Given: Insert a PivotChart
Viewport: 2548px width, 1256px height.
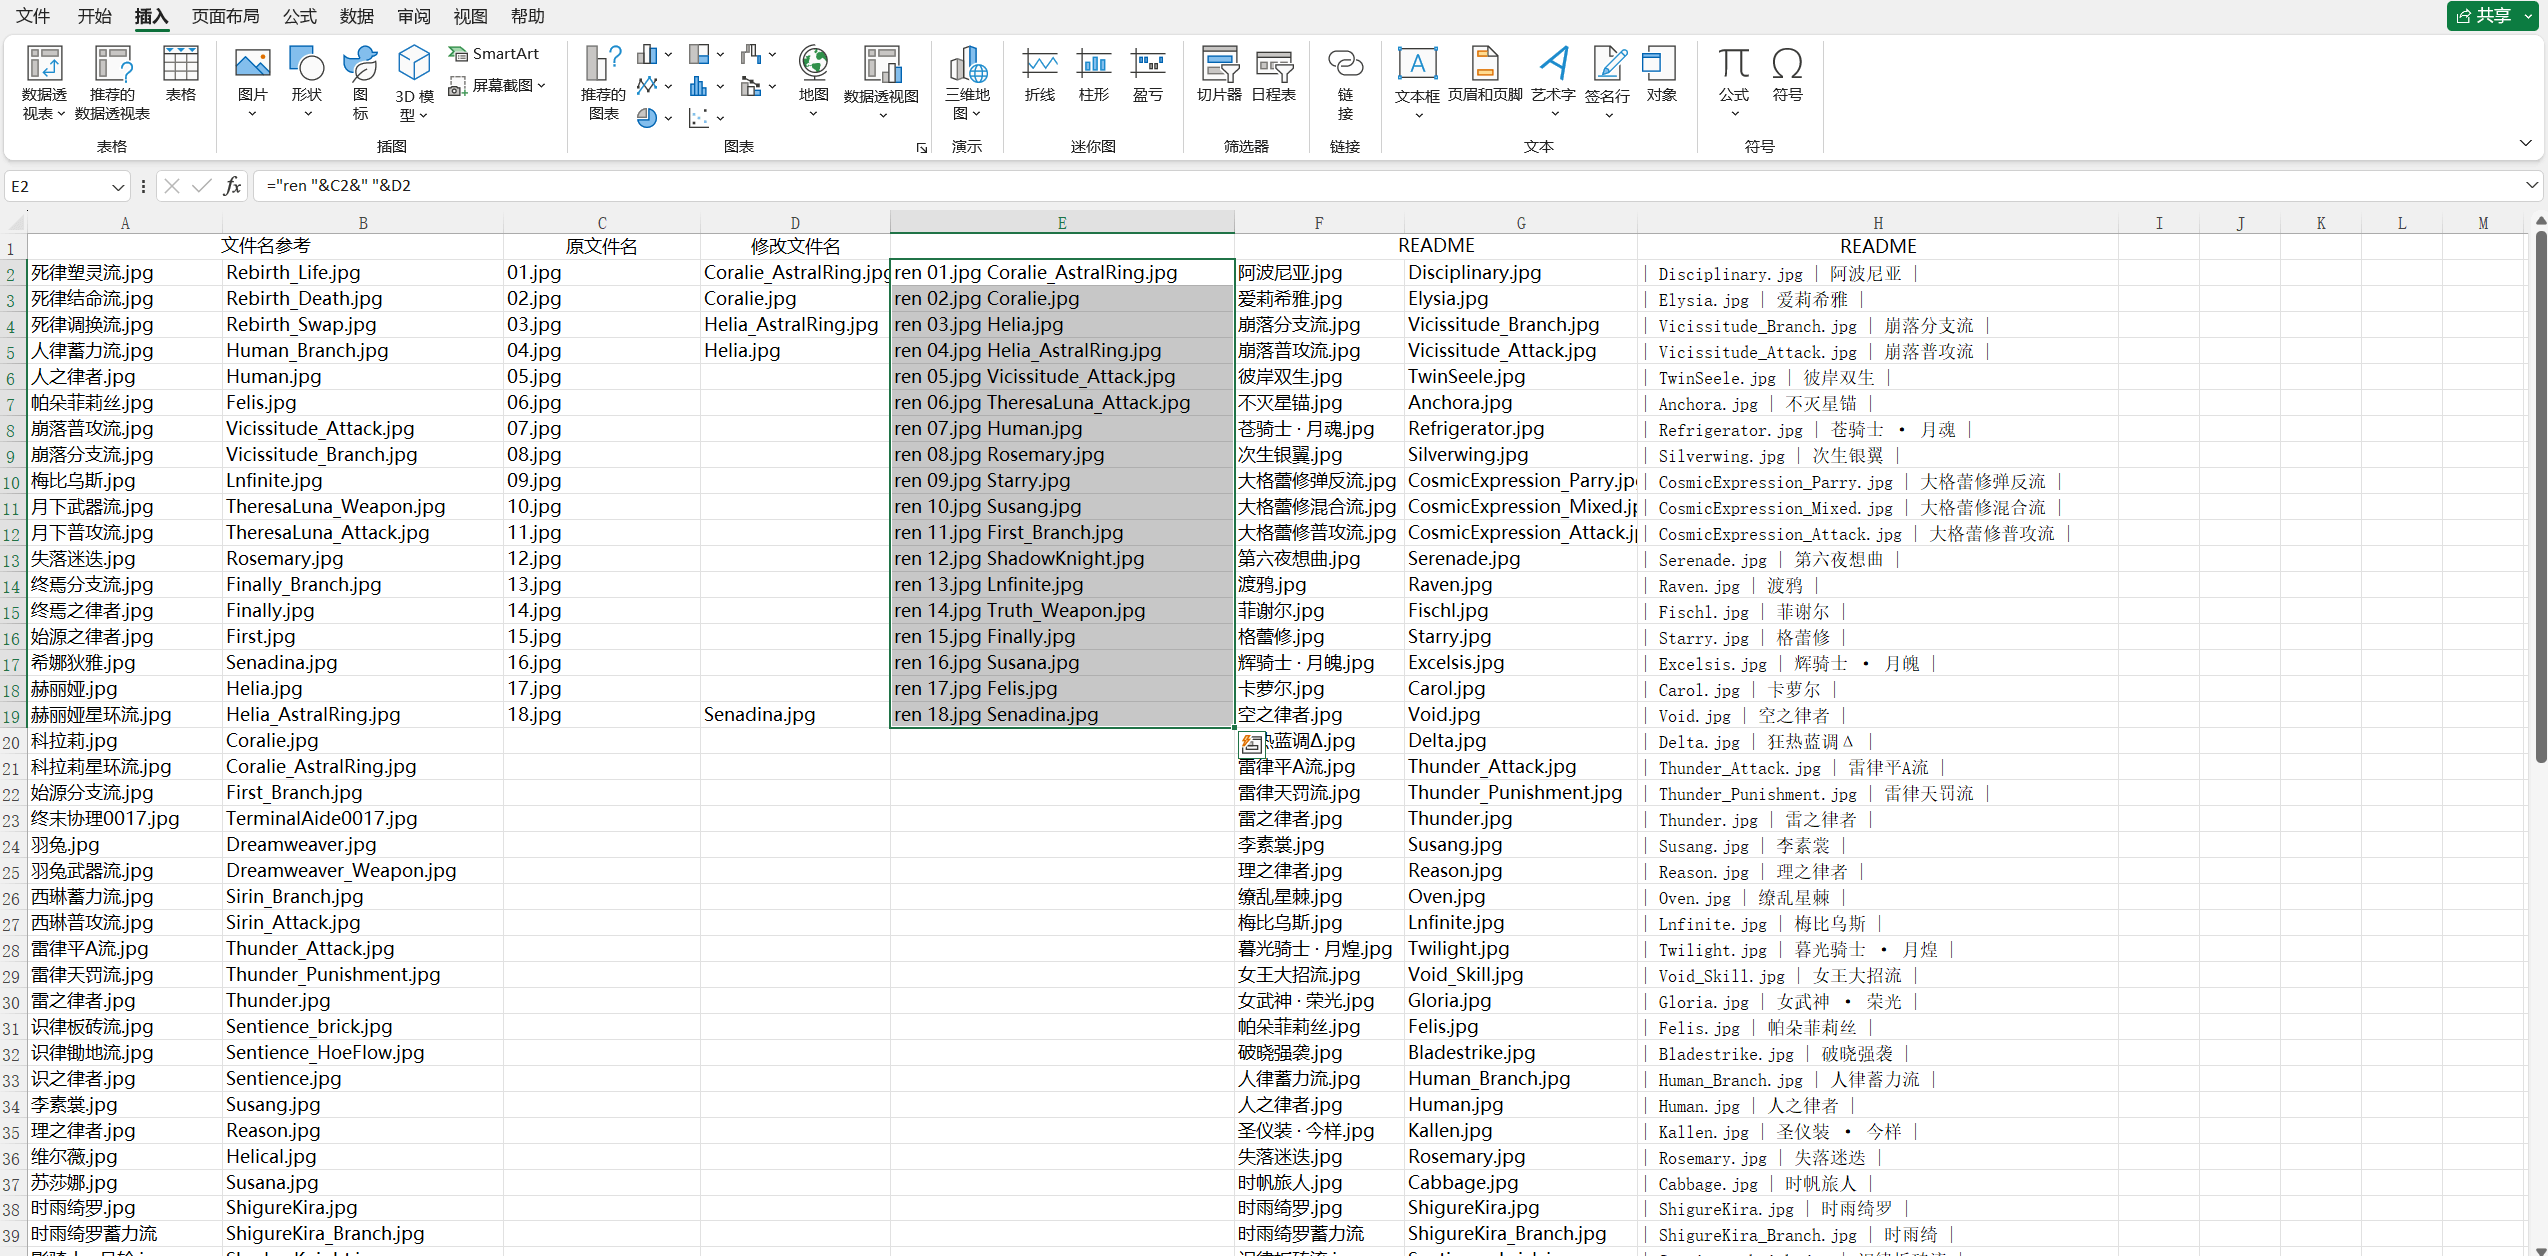Looking at the screenshot, I should [x=881, y=82].
